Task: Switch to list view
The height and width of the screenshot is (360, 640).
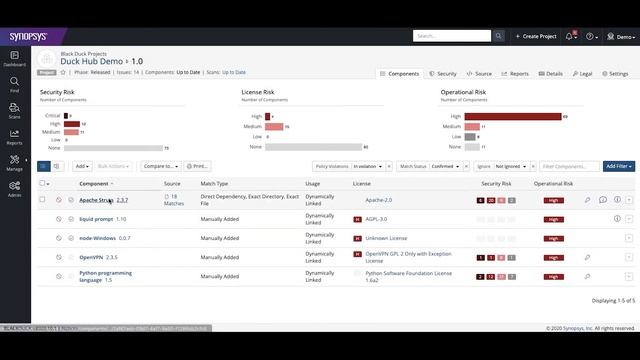Action: tap(44, 166)
